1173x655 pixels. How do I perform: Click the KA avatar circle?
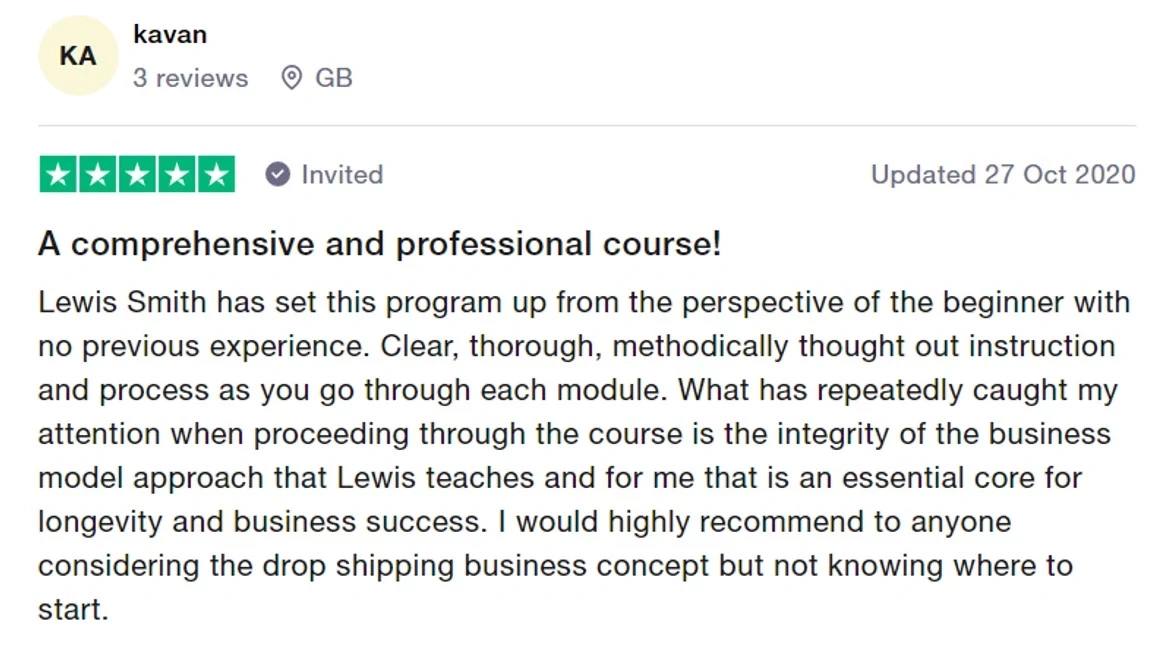77,57
